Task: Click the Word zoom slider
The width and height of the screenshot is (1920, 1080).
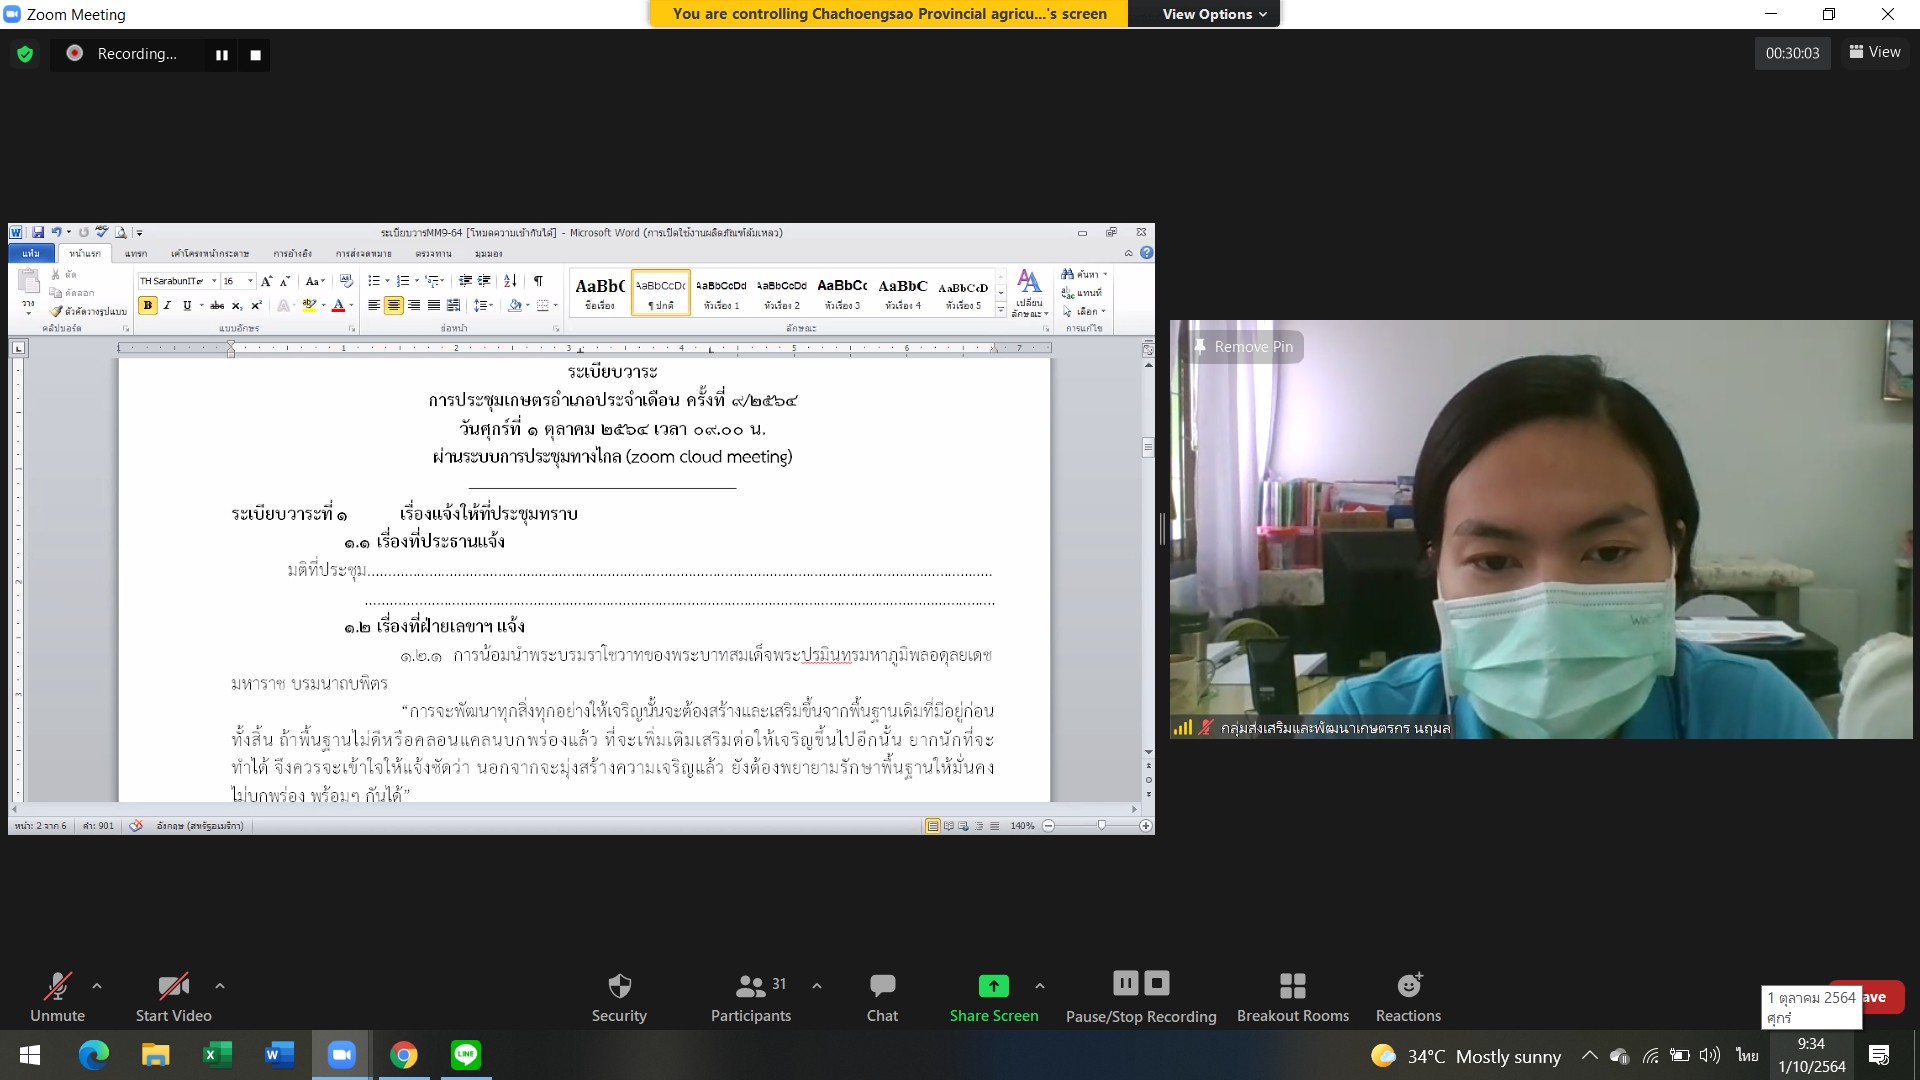Action: click(1101, 826)
